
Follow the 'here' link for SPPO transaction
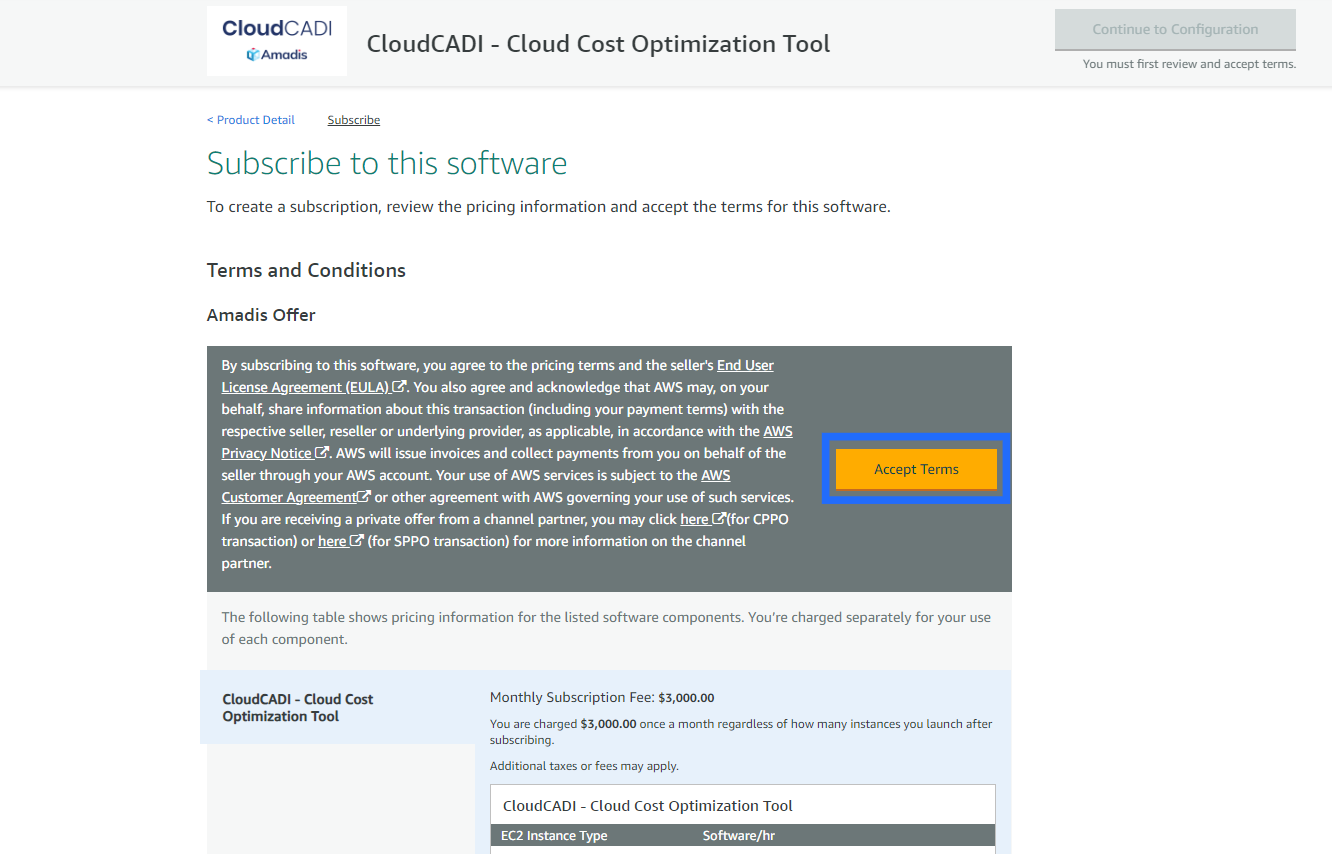332,541
